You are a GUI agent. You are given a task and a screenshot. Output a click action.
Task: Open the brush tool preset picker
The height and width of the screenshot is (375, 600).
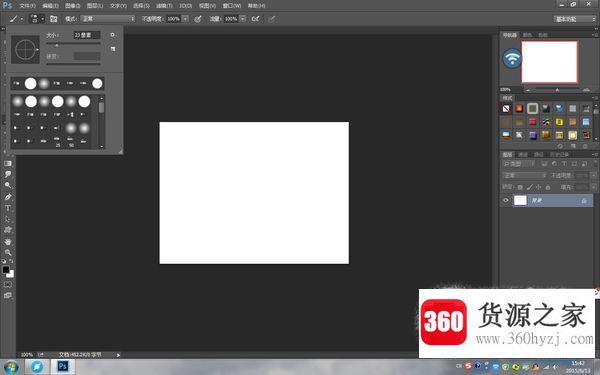pyautogui.click(x=16, y=19)
